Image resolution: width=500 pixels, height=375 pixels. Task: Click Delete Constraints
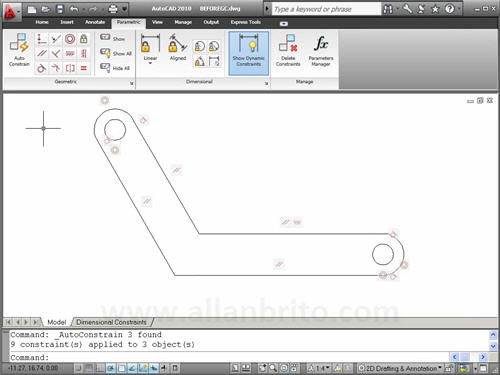tap(288, 51)
